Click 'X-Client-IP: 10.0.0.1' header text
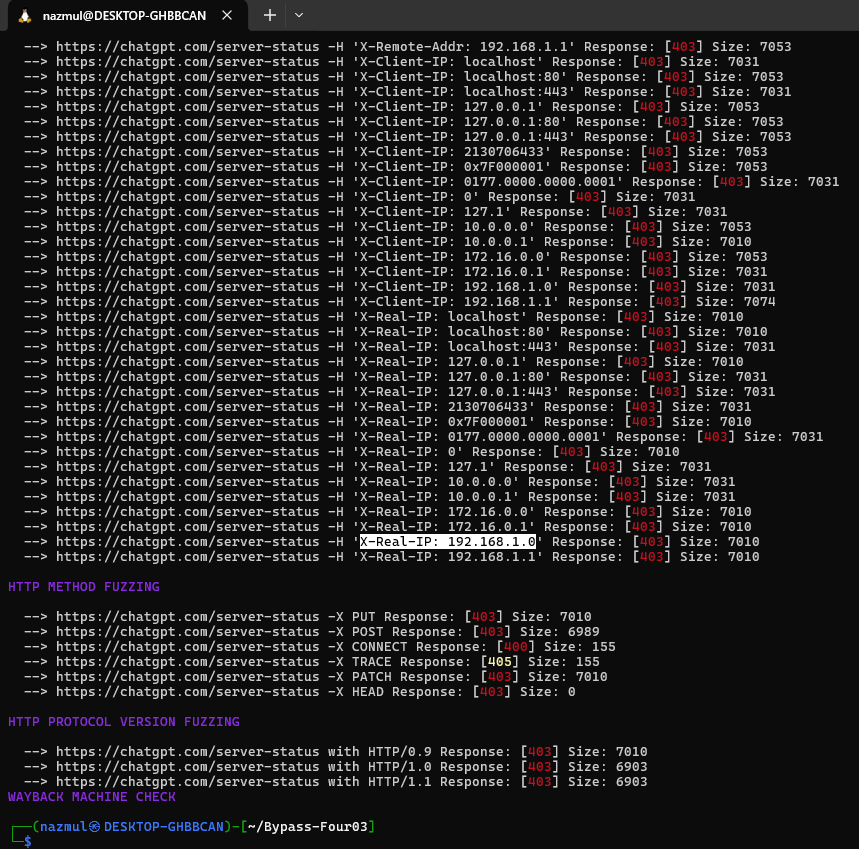Viewport: 859px width, 849px height. coord(444,242)
